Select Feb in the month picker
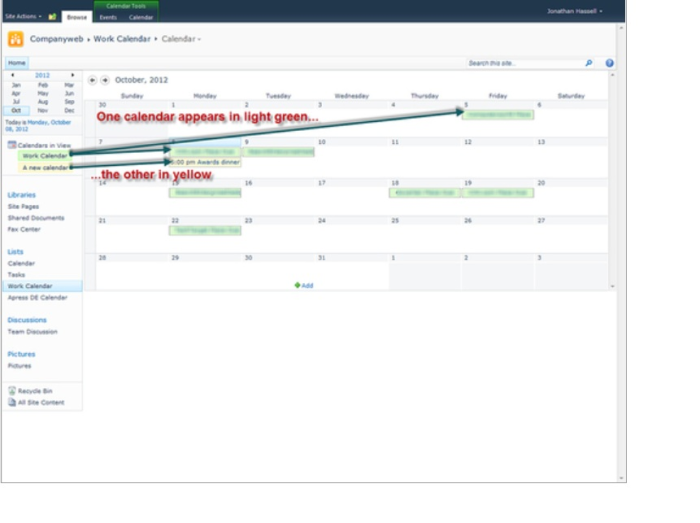 pos(43,85)
